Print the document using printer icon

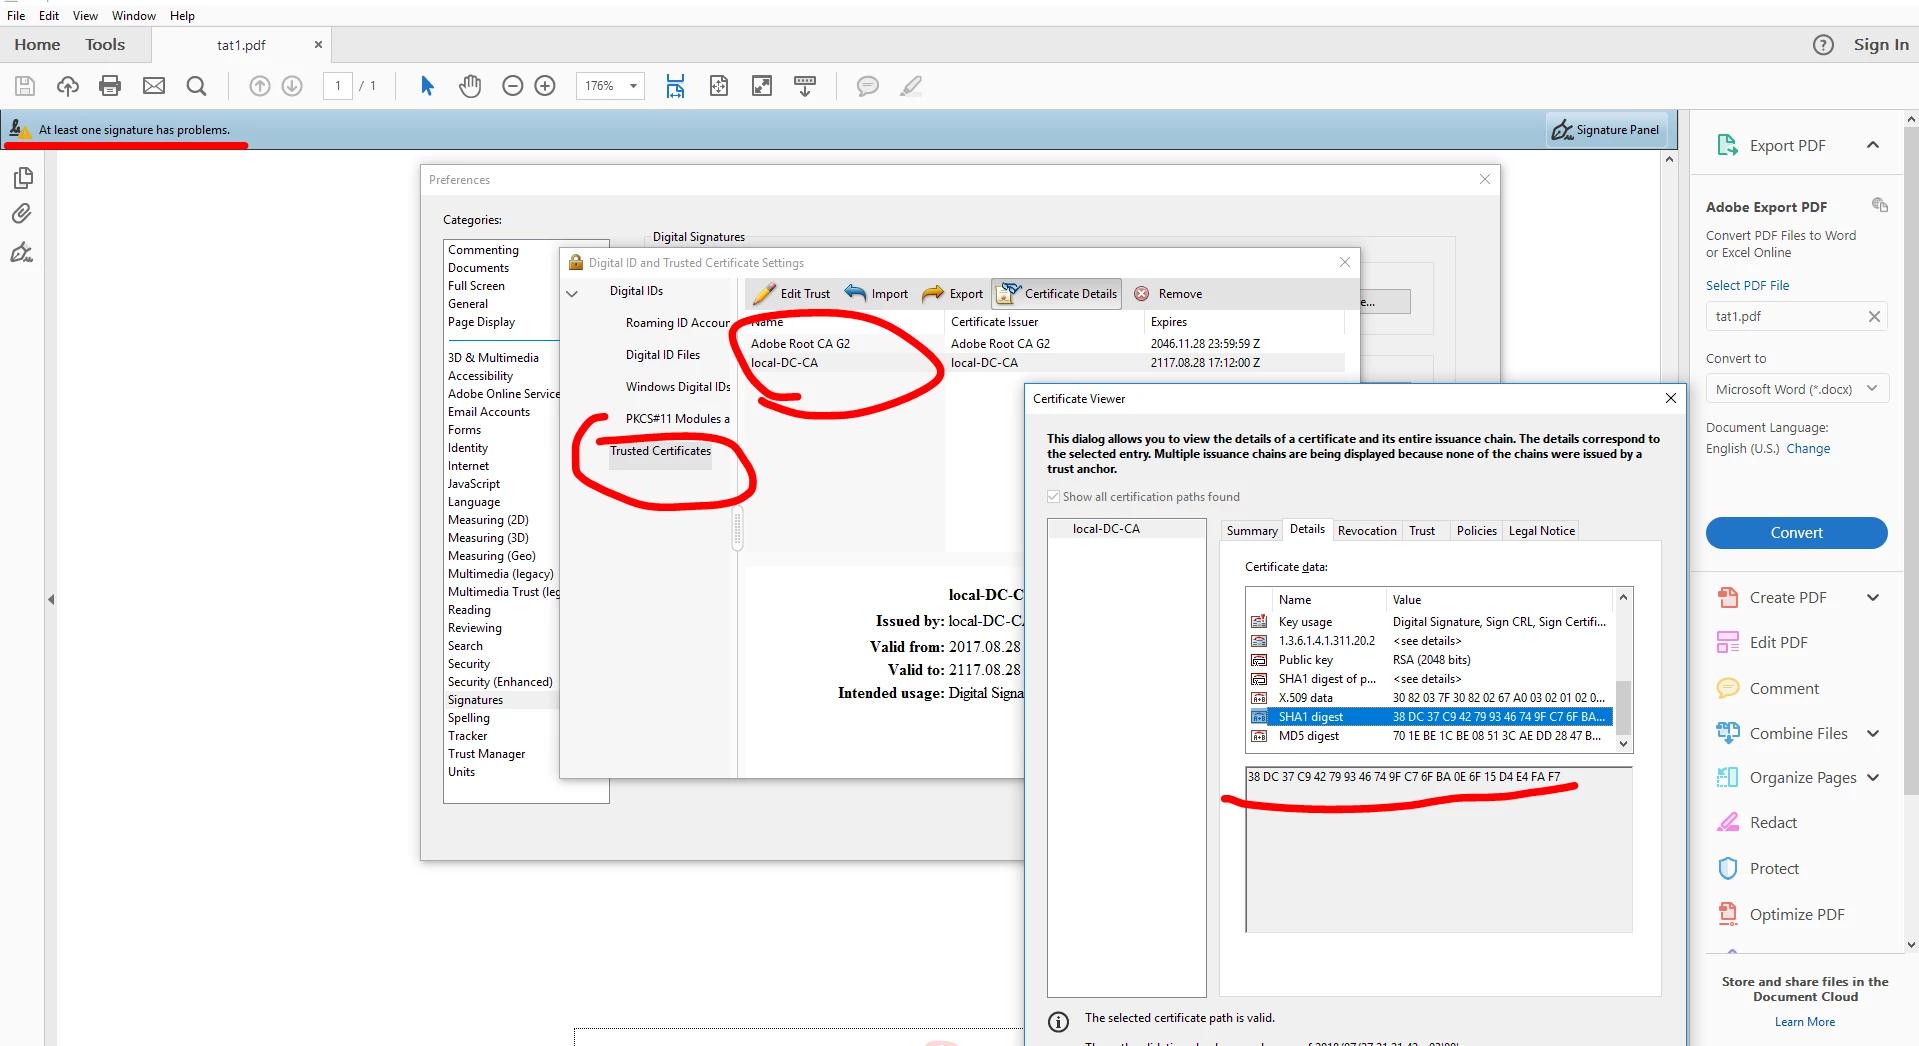click(110, 86)
